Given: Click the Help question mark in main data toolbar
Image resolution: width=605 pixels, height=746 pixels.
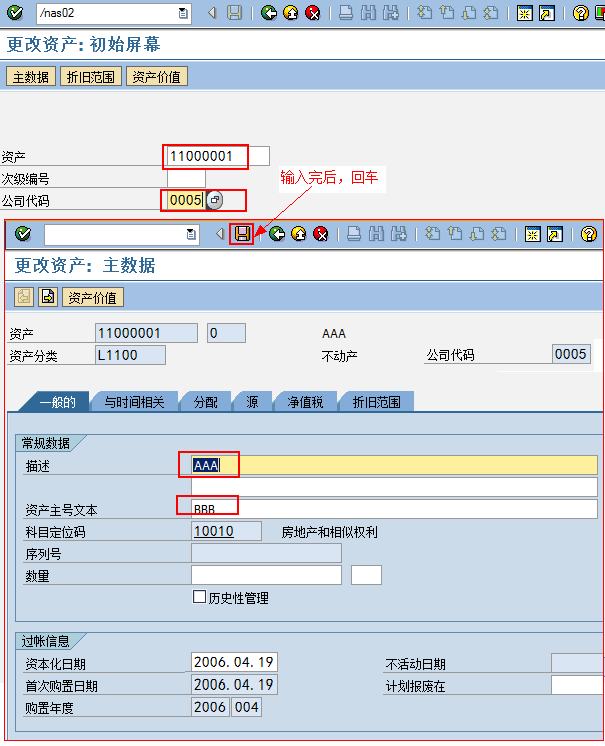Looking at the screenshot, I should pos(588,234).
